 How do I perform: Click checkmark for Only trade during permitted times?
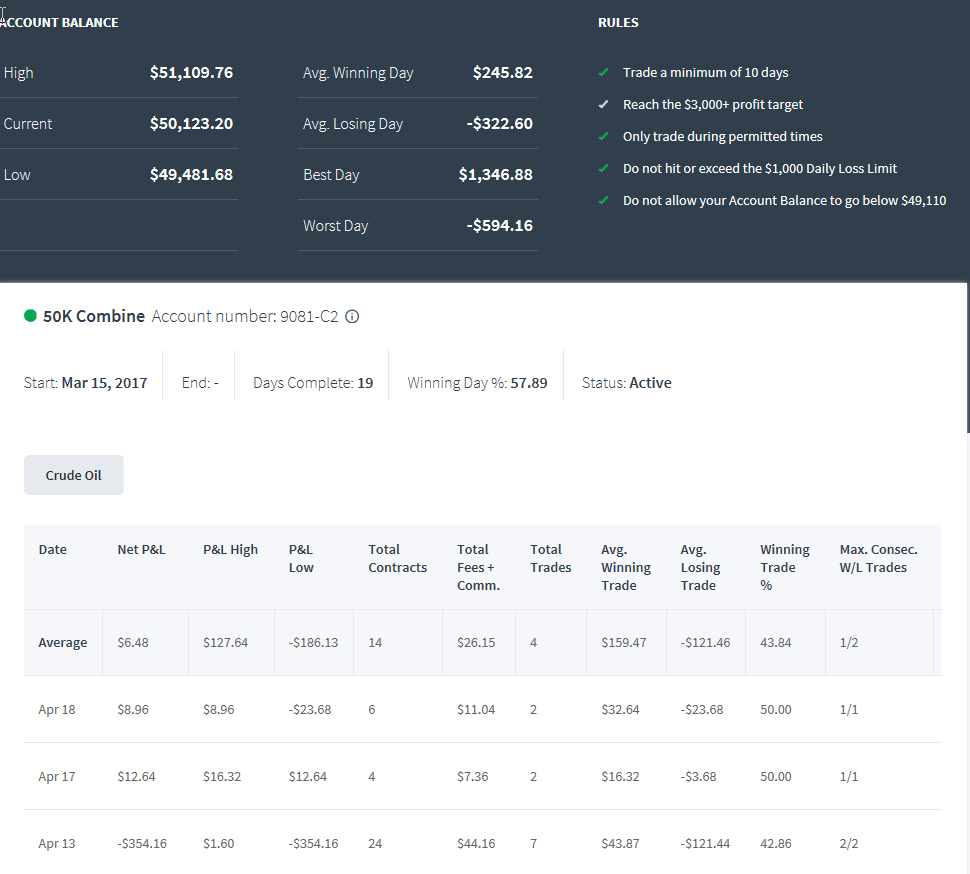coord(604,137)
